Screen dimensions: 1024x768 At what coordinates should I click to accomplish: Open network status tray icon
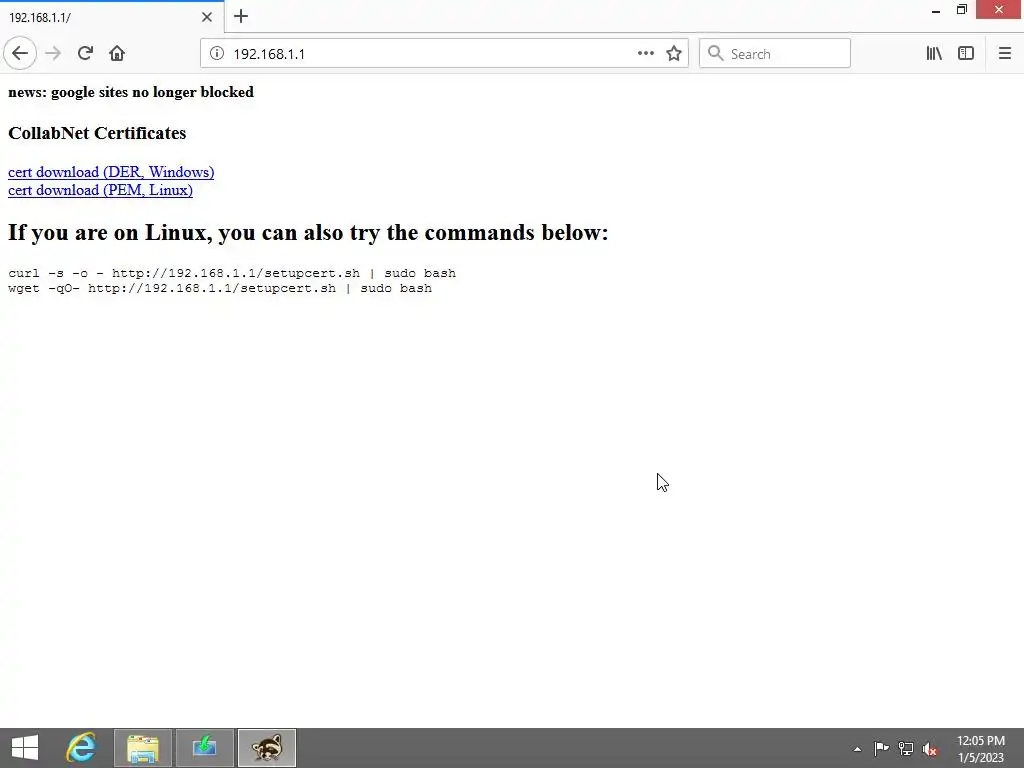point(906,748)
